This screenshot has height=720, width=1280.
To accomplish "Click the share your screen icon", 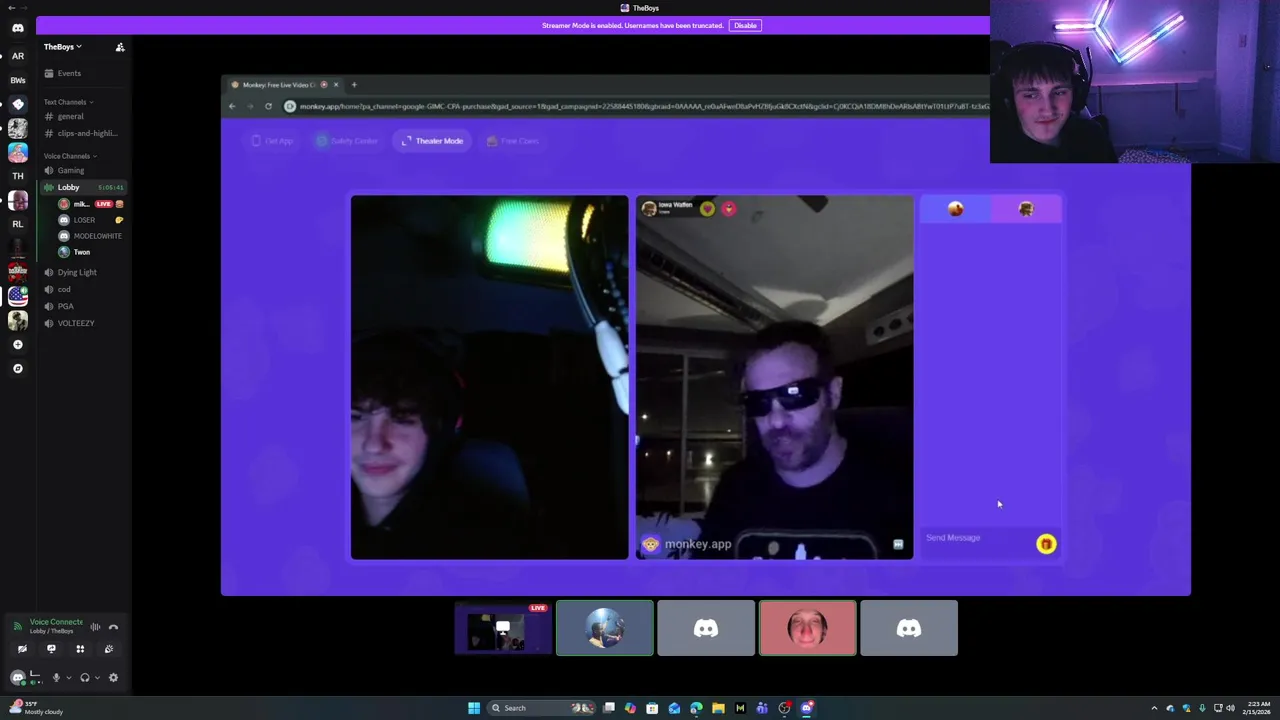I will click(x=51, y=649).
